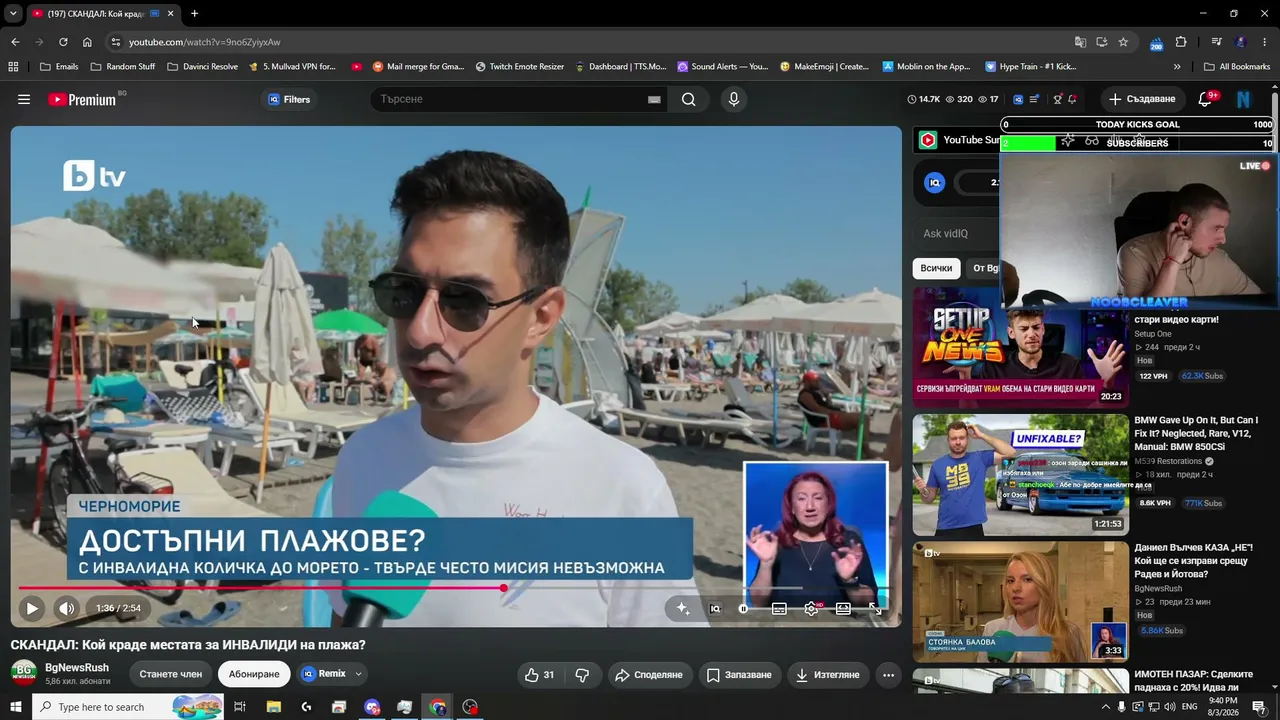
Task: Select the Всички filter chip
Action: [x=936, y=268]
